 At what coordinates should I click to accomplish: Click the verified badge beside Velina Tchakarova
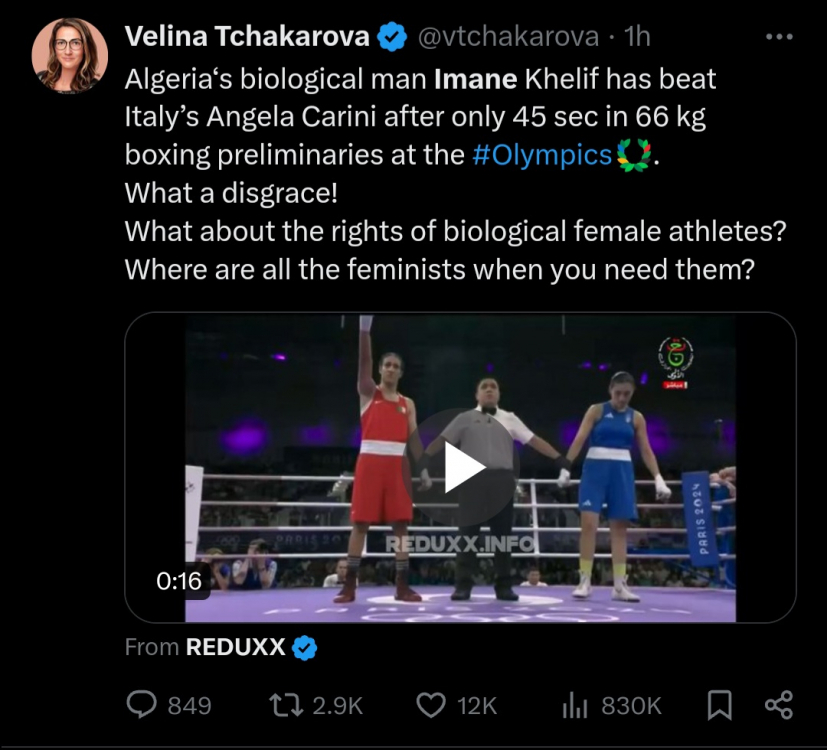[392, 37]
